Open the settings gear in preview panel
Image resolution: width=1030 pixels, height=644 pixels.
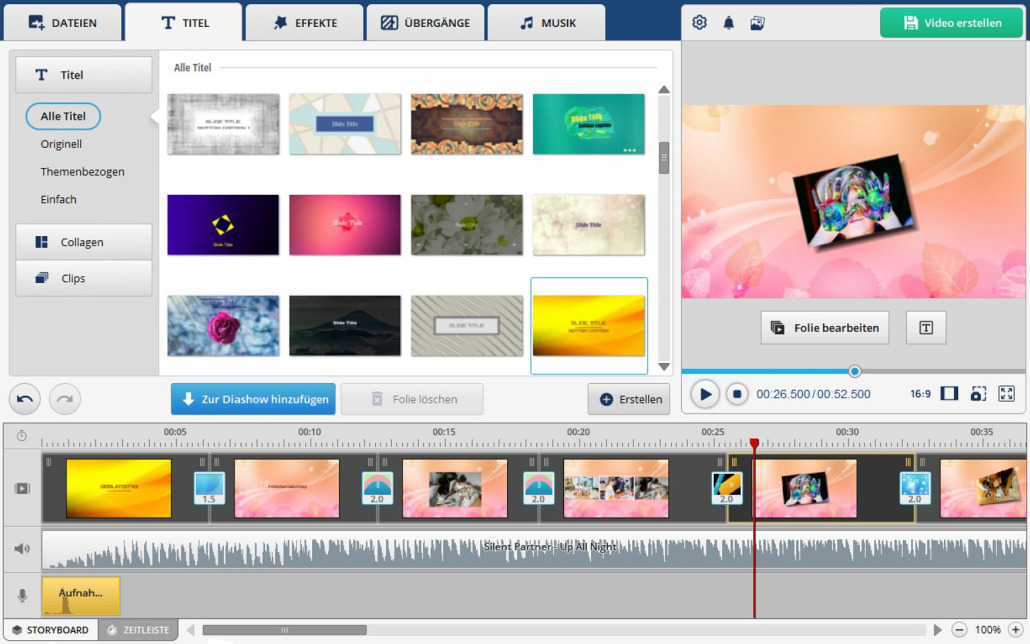[699, 23]
